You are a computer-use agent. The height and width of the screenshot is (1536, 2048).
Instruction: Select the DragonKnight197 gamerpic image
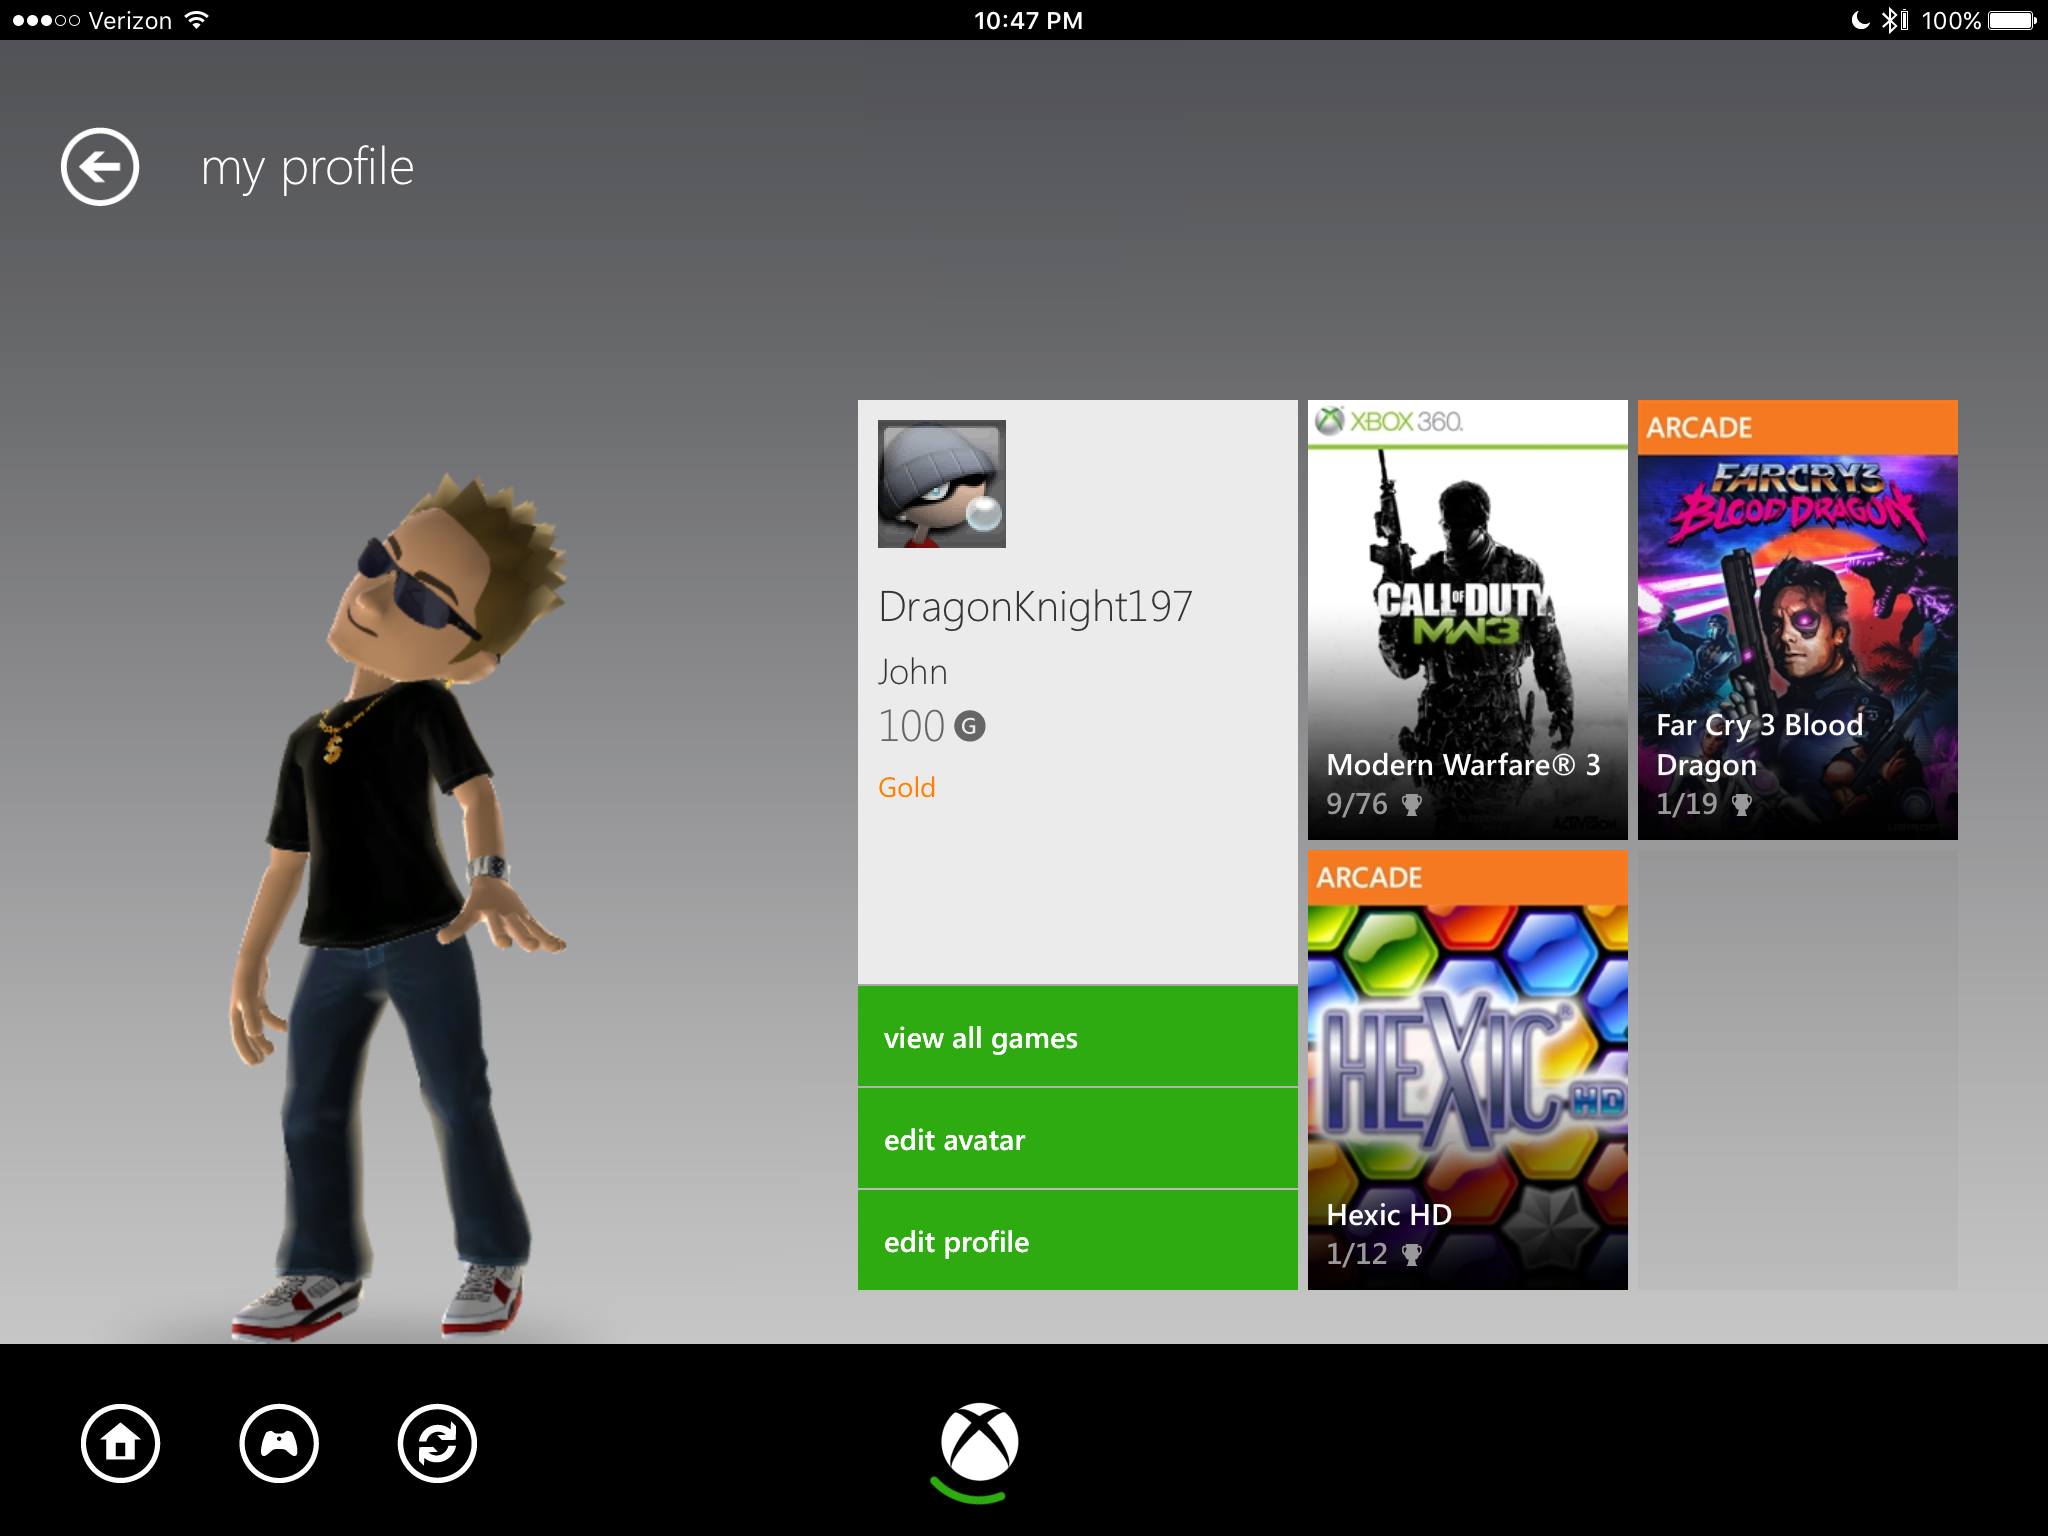942,484
